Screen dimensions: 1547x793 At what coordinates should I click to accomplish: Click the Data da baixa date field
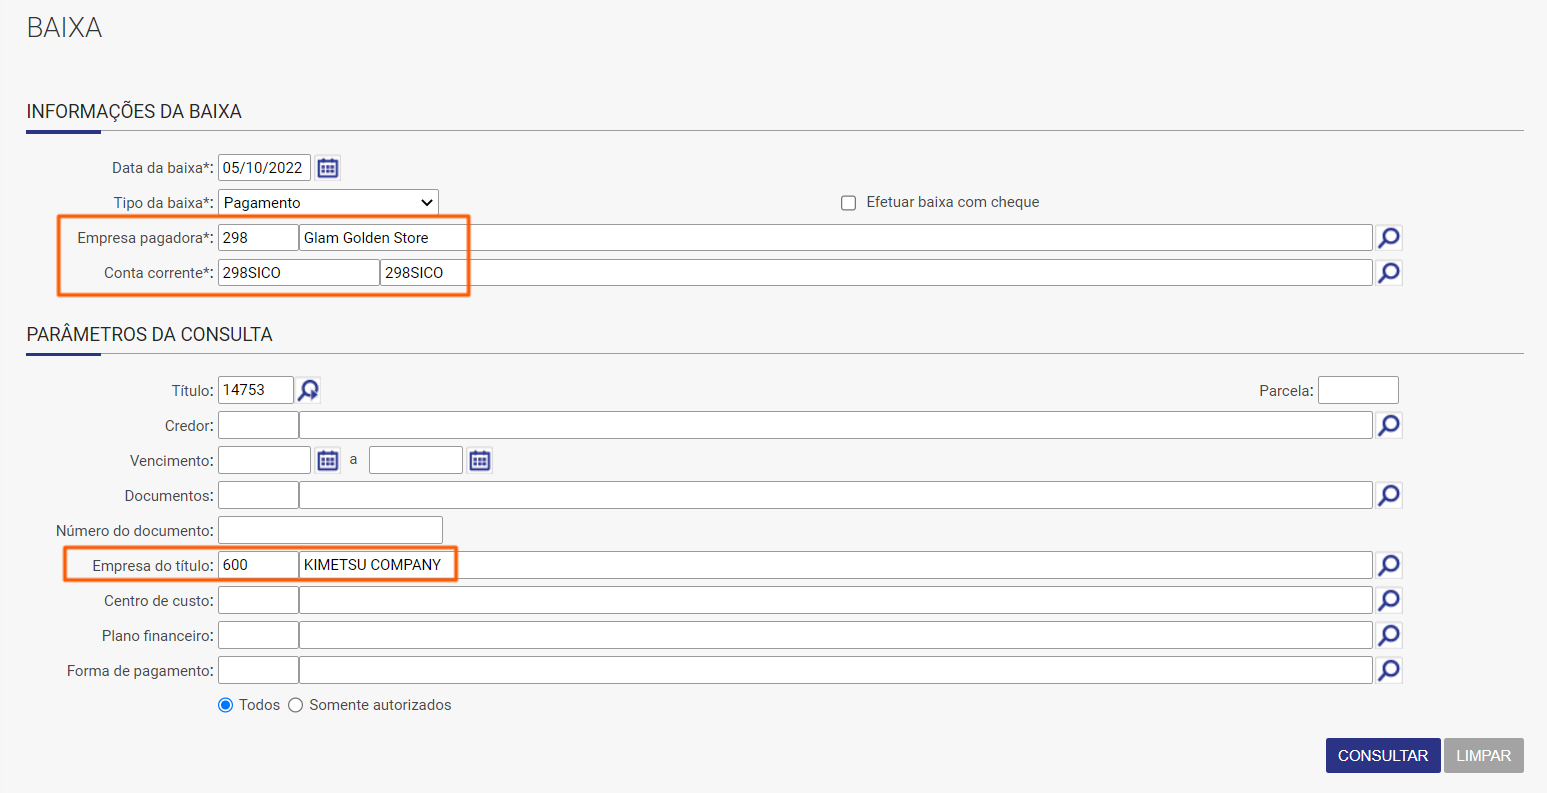point(264,168)
